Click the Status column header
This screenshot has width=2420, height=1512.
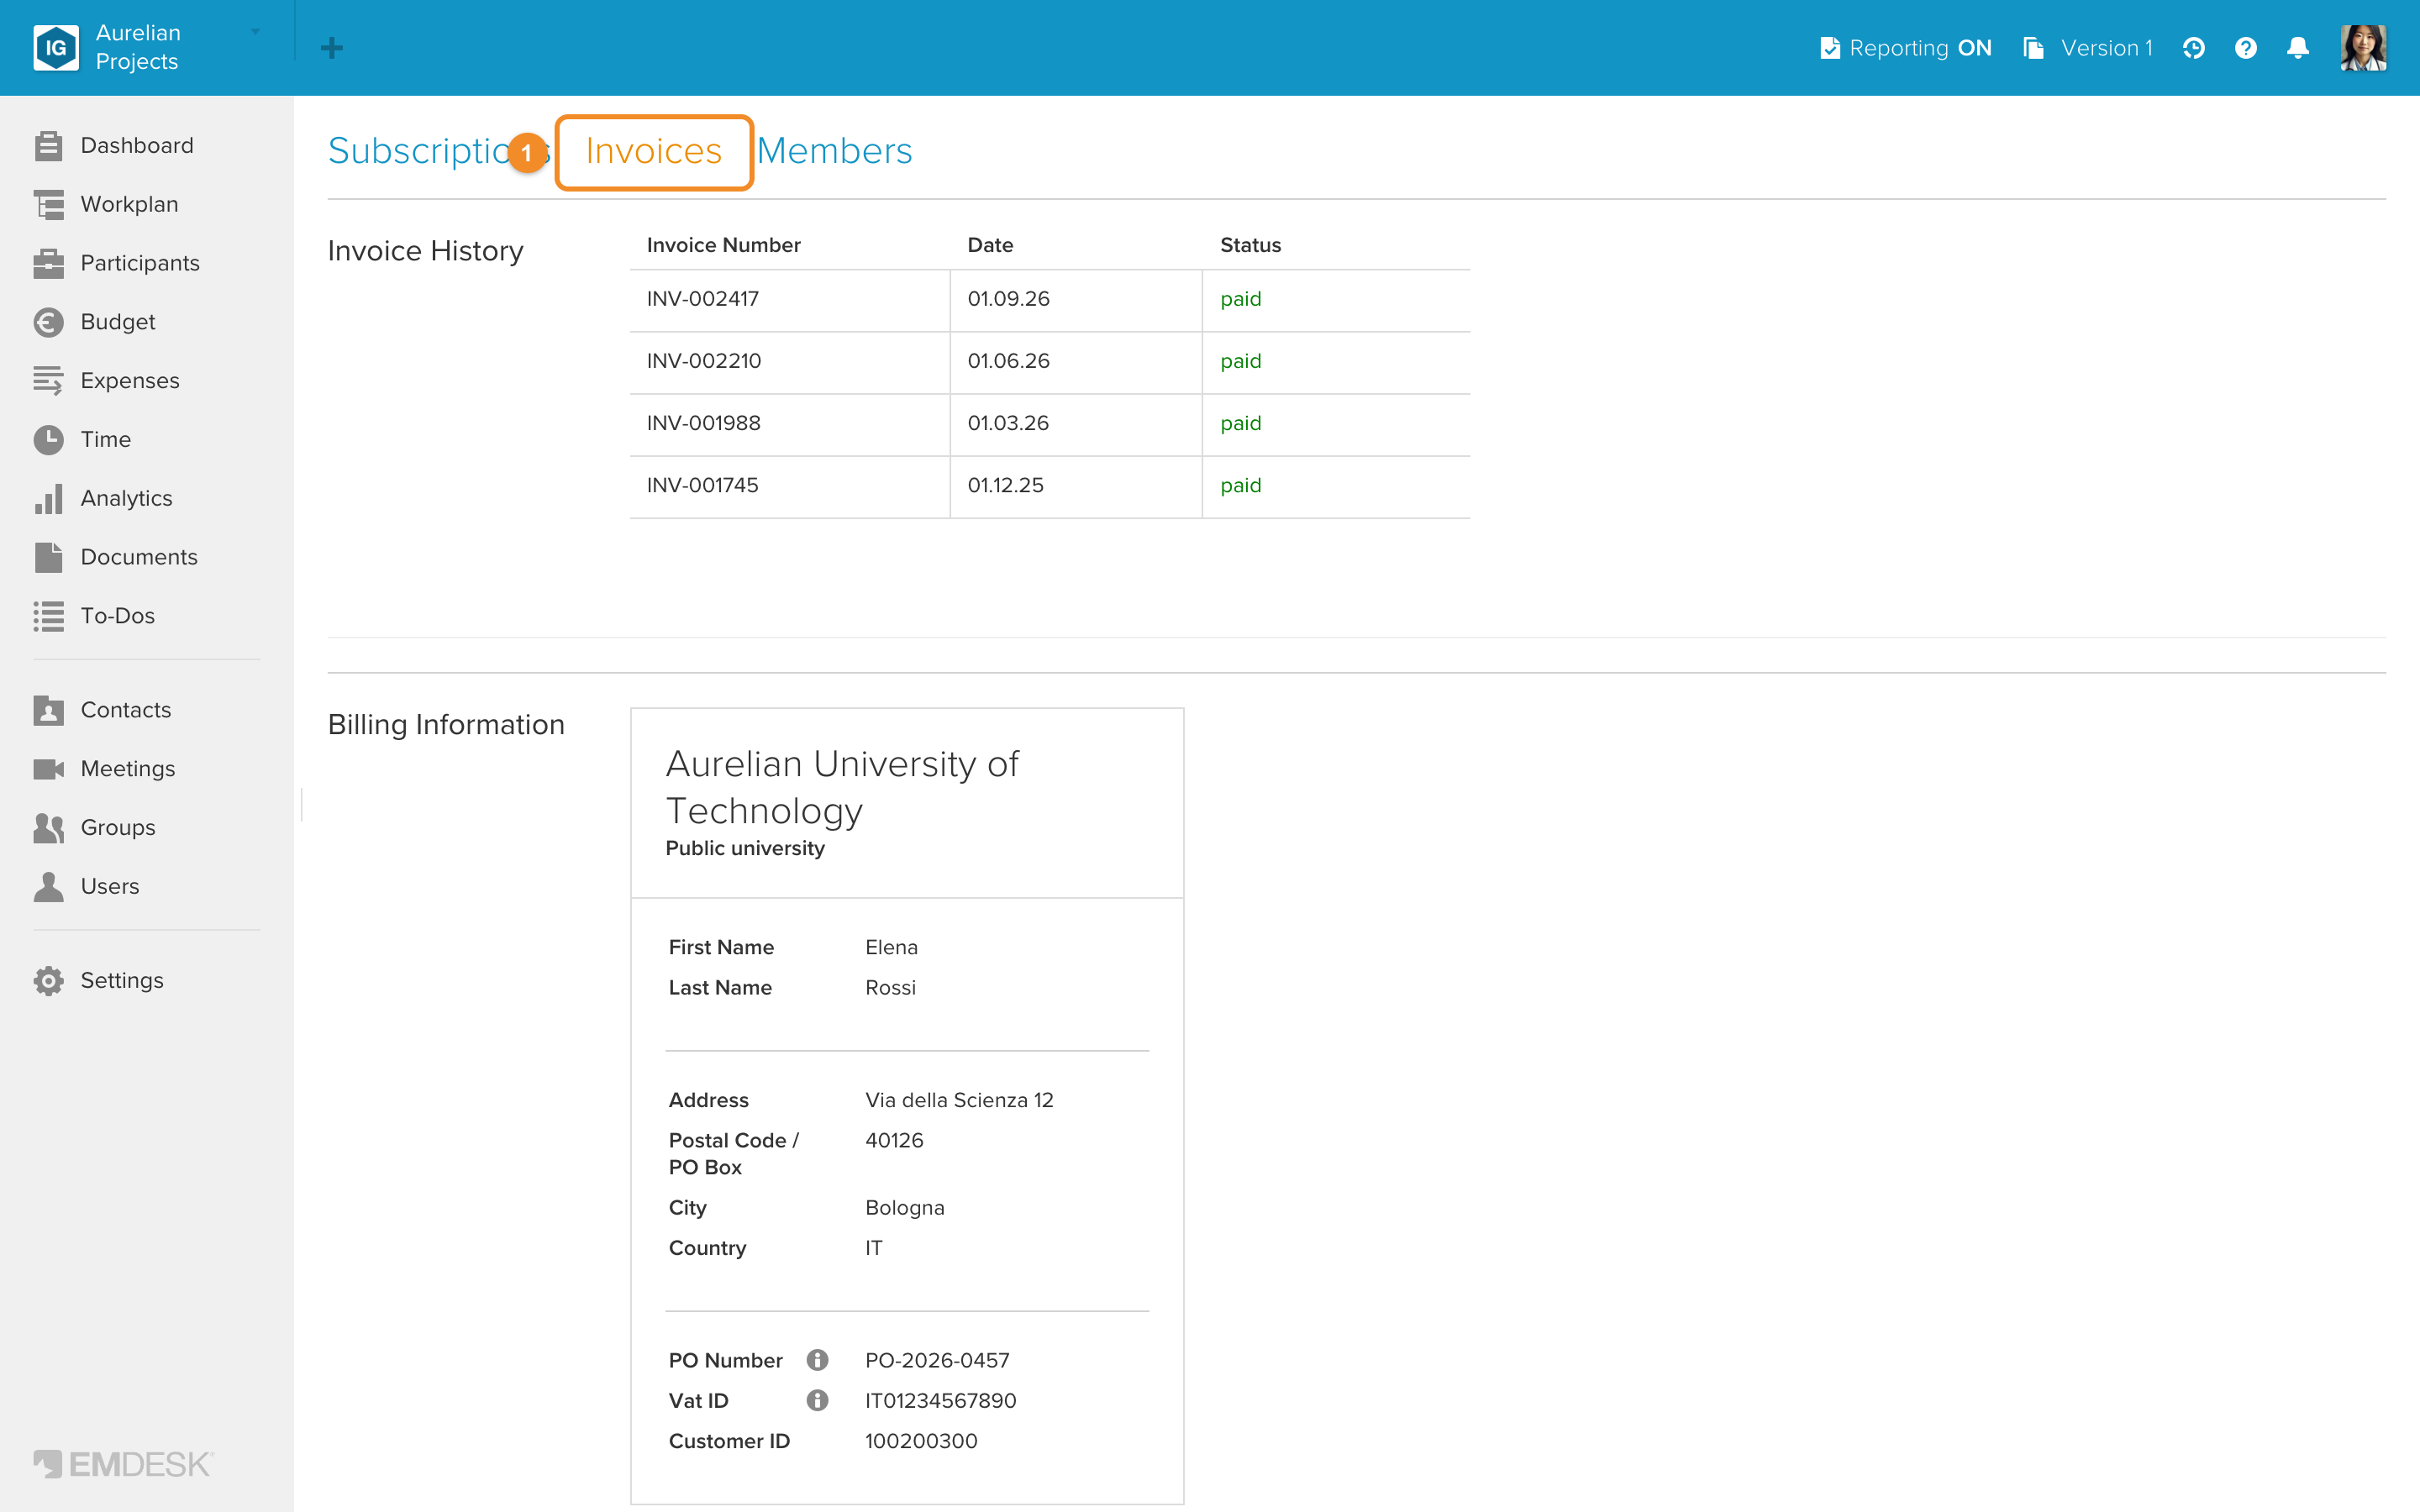click(x=1251, y=245)
